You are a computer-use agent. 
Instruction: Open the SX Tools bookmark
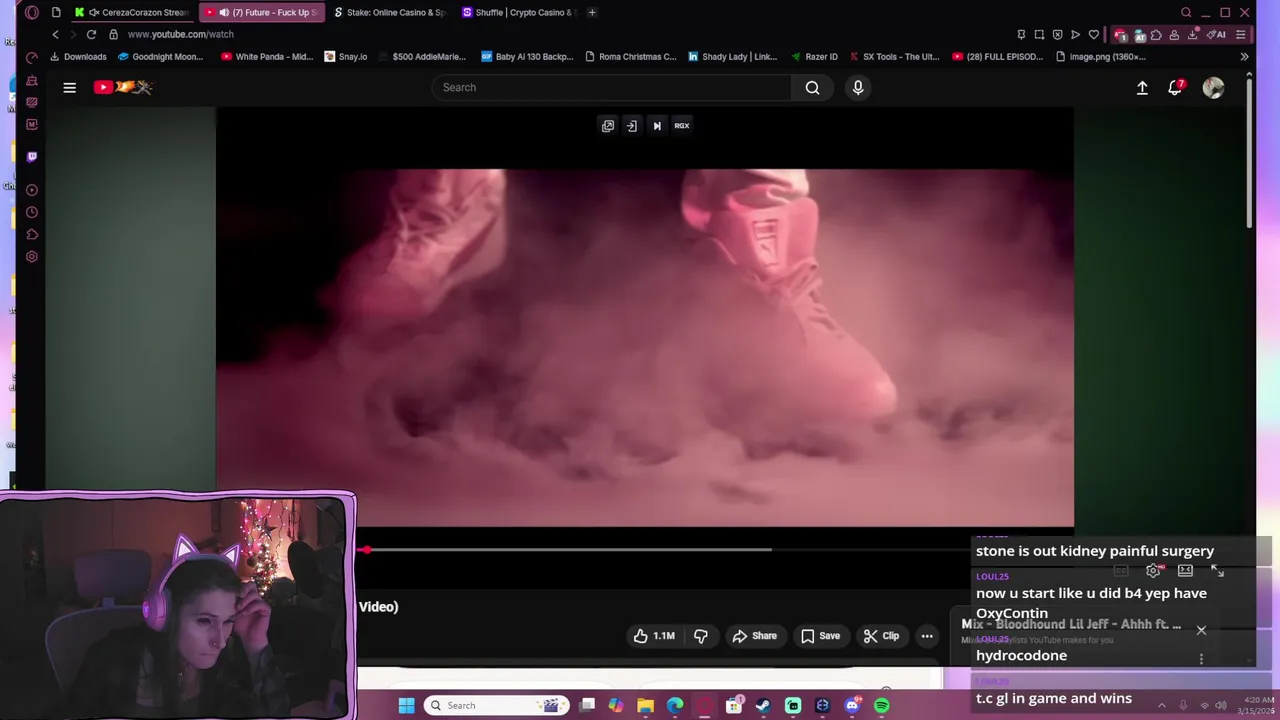(894, 57)
